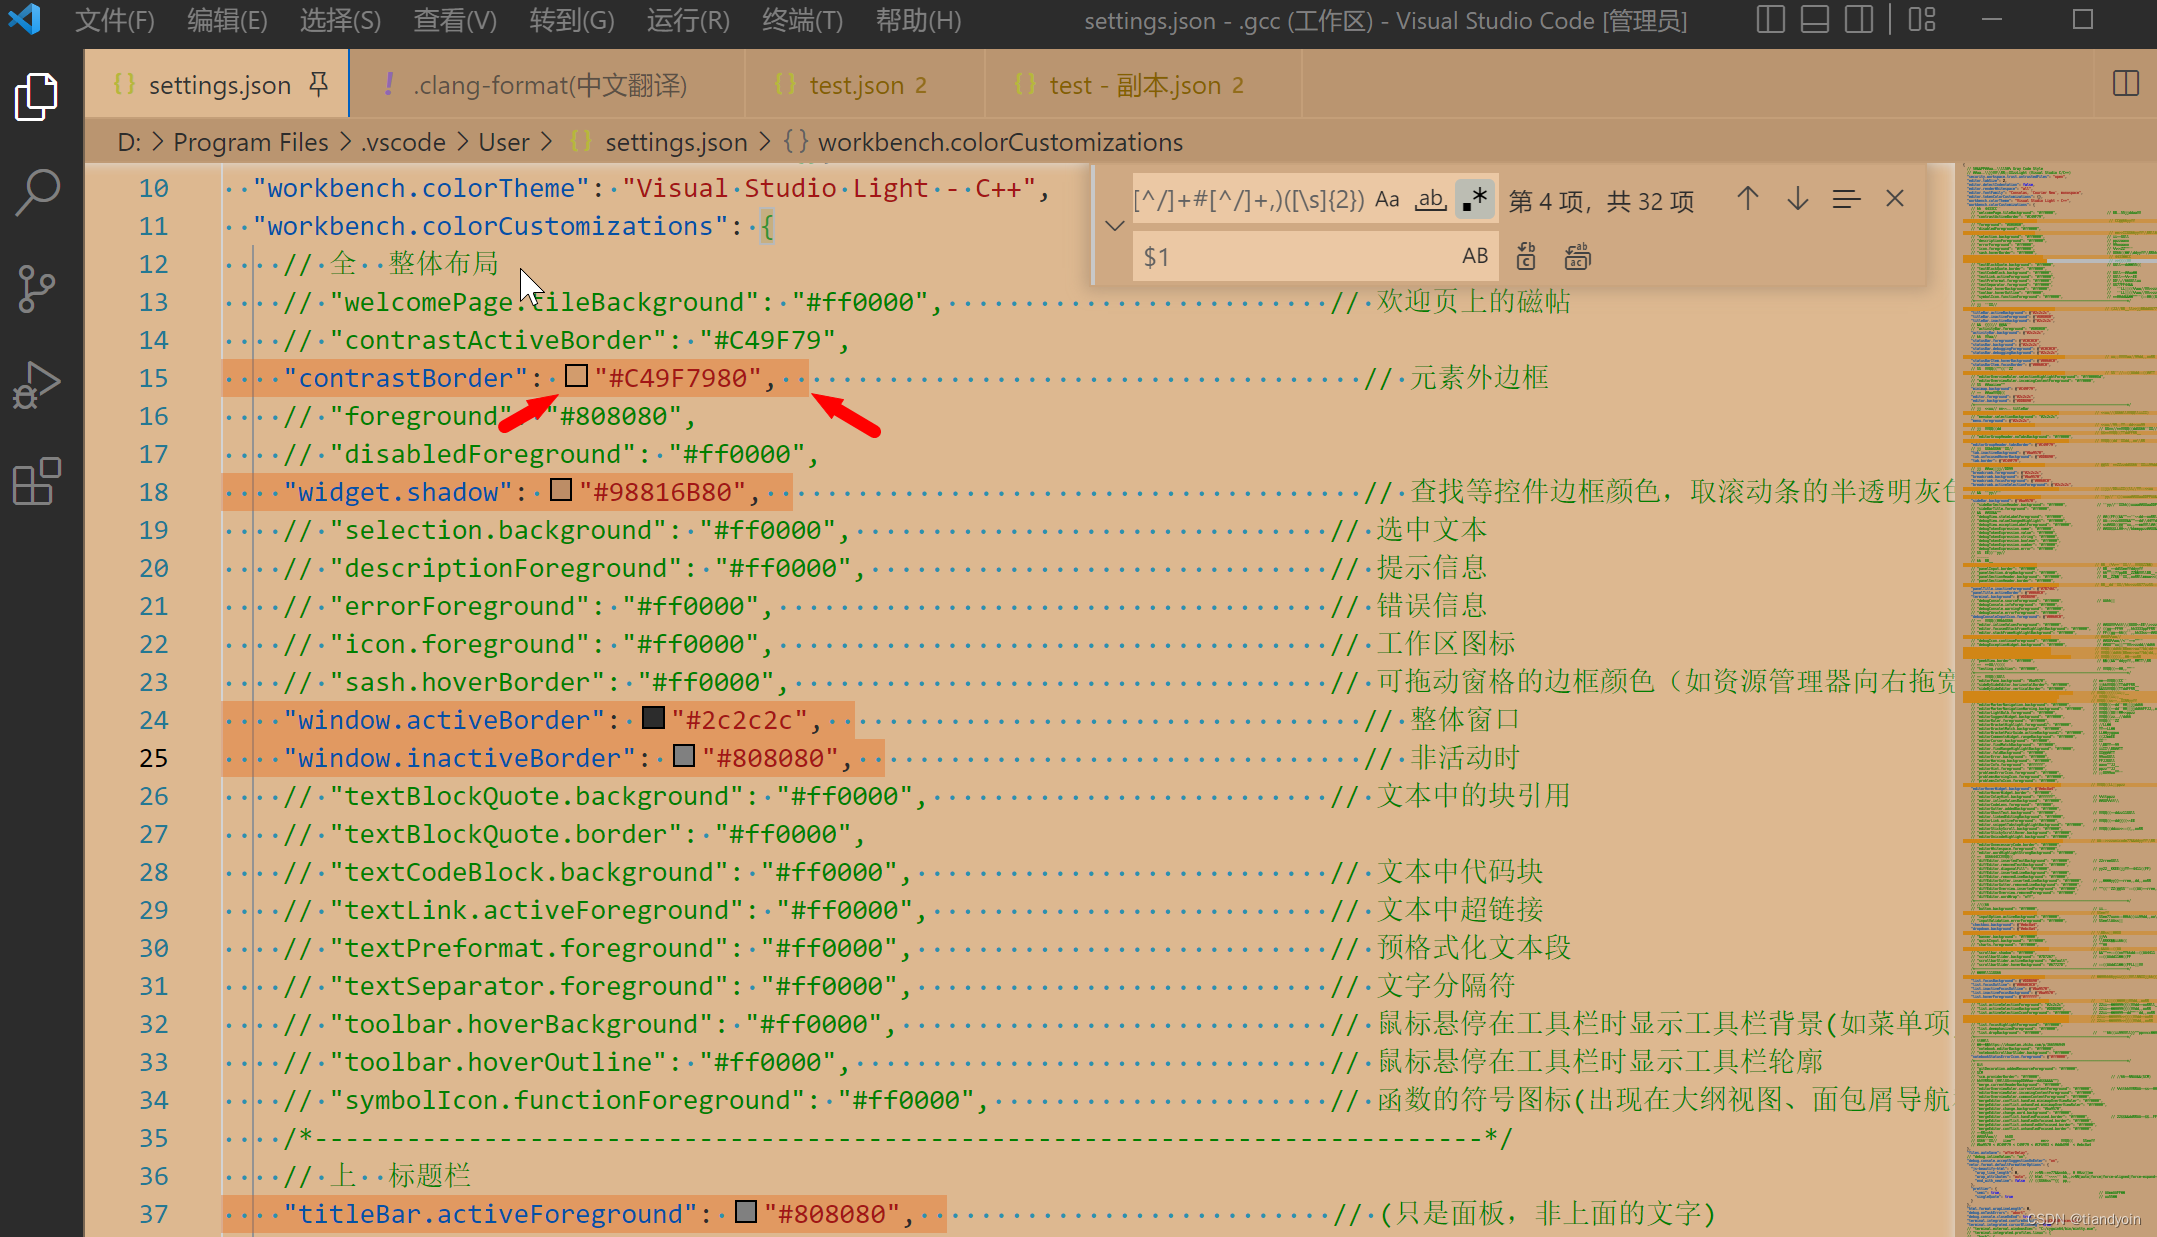Toggle Preserve Case in replace box
2157x1237 pixels.
click(1475, 256)
